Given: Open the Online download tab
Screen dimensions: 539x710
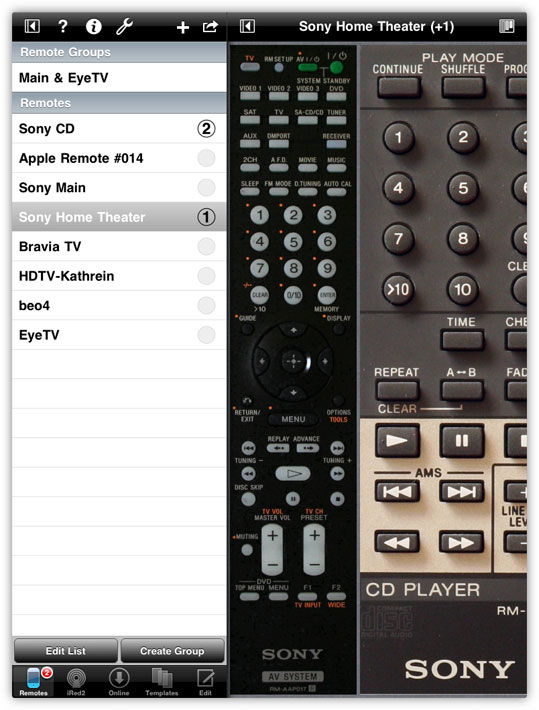Looking at the screenshot, I should click(119, 682).
